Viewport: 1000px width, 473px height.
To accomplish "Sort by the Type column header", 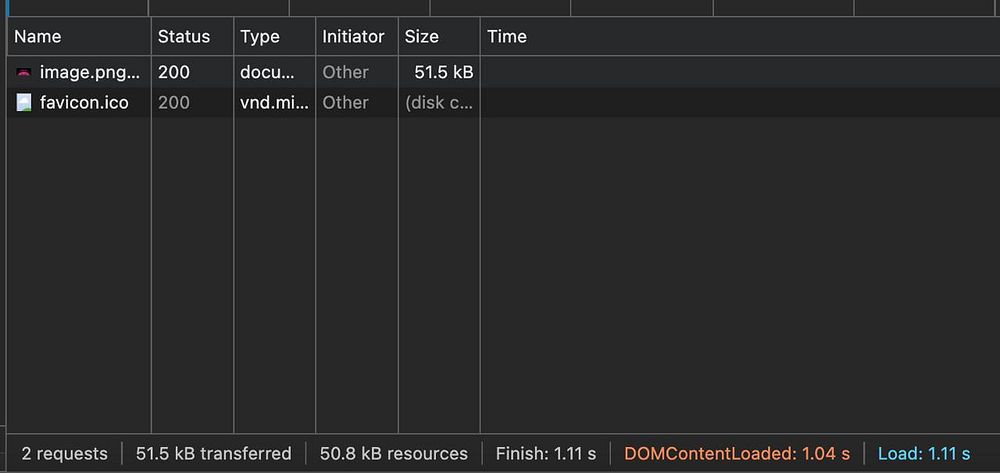I will 260,36.
